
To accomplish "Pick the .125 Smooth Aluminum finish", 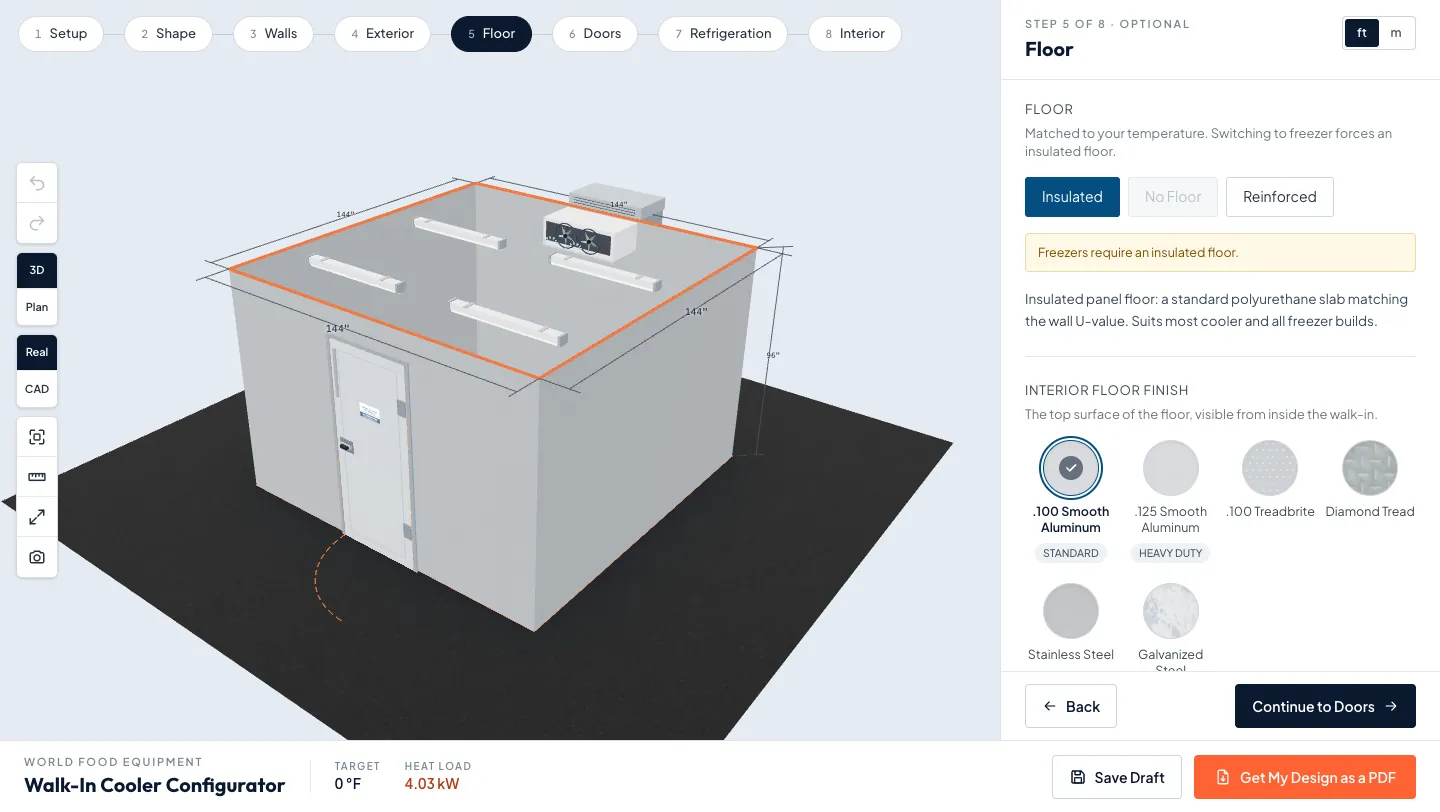I will [x=1170, y=499].
